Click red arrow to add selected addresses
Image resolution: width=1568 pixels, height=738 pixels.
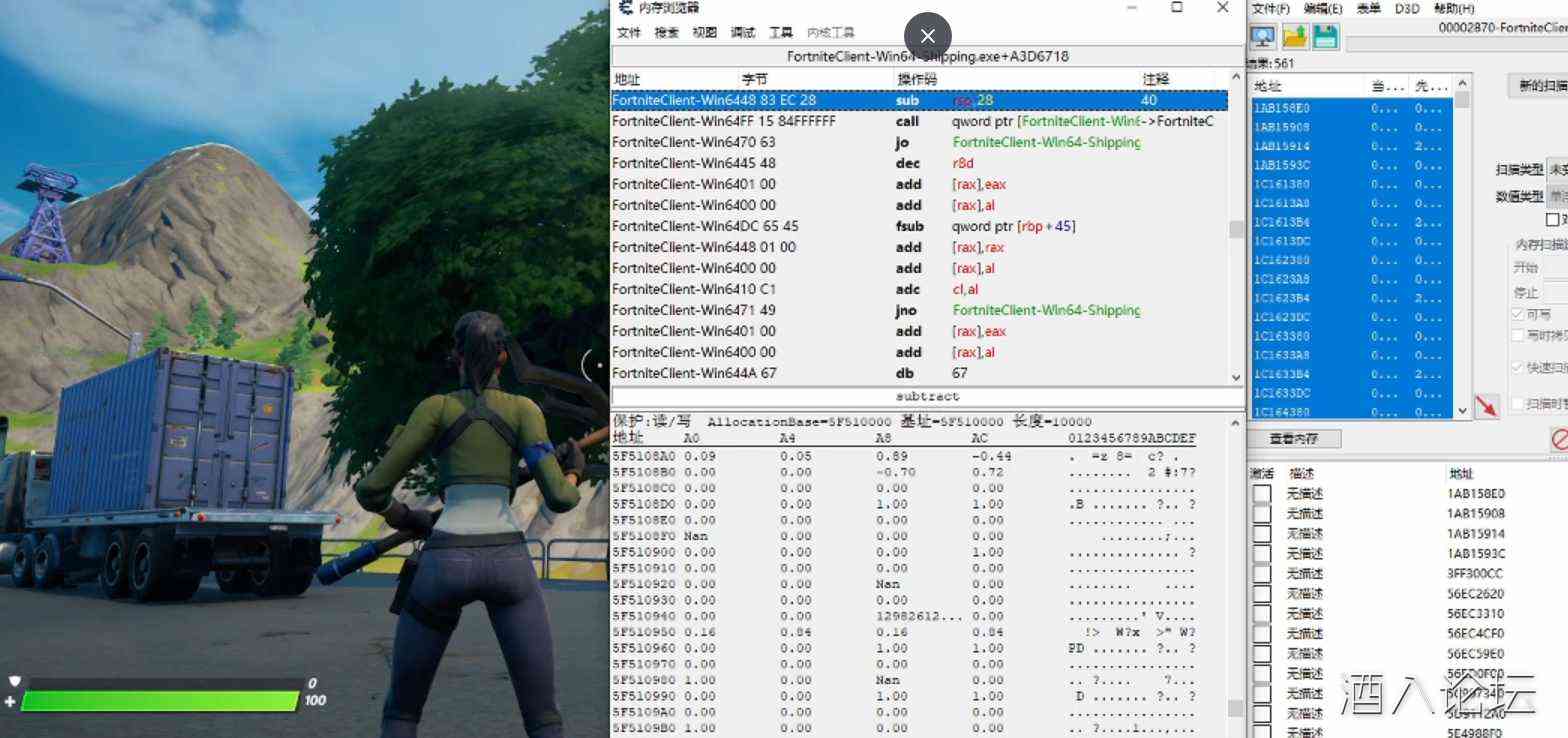1486,406
